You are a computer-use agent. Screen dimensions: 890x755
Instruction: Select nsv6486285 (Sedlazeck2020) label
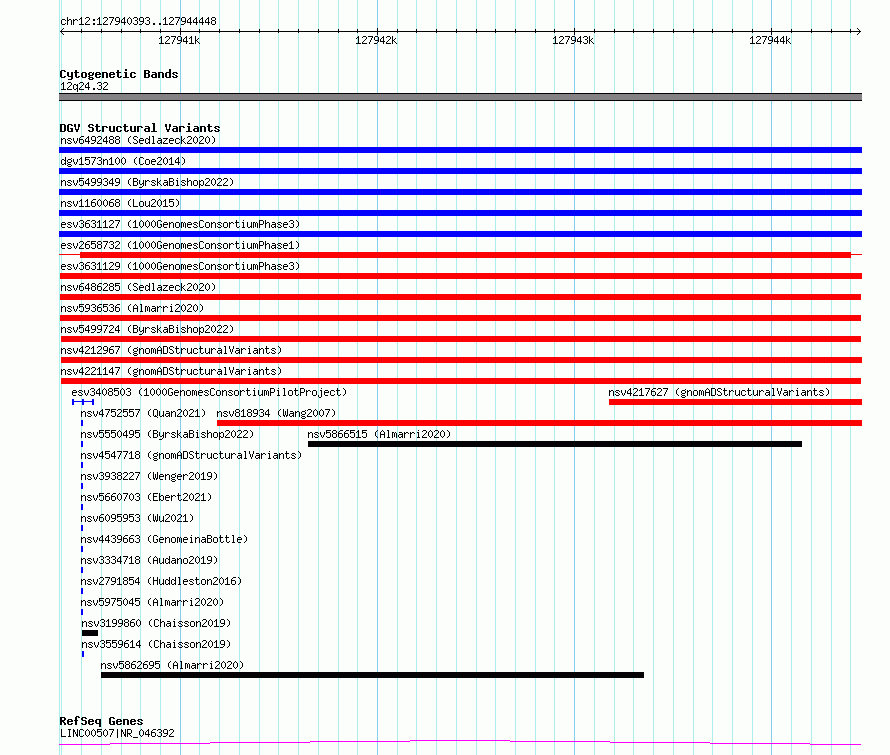[x=138, y=287]
